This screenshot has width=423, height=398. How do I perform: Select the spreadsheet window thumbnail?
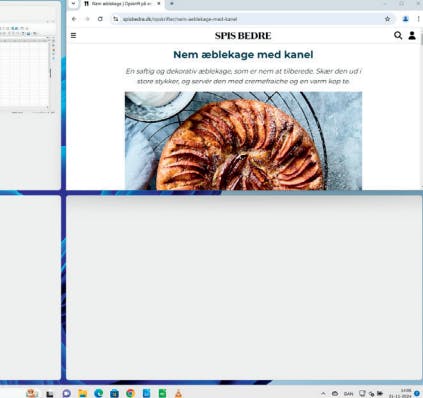click(28, 68)
